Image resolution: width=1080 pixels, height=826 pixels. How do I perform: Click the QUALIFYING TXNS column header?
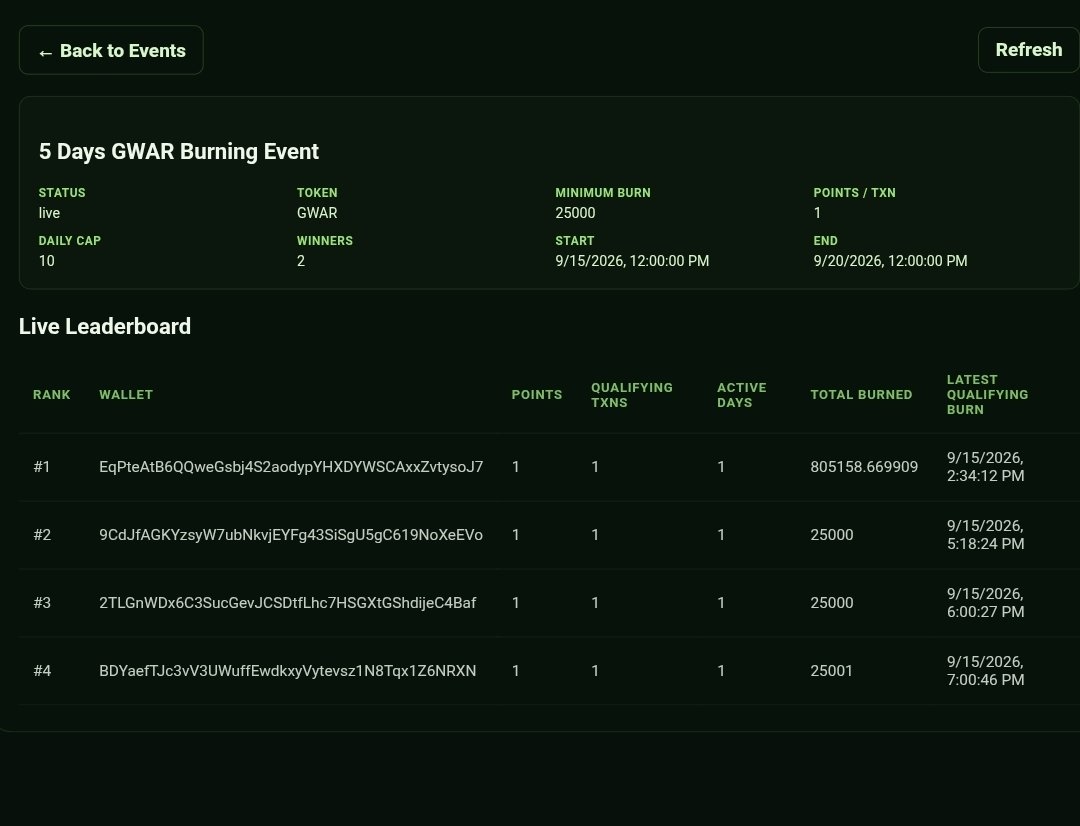pos(632,395)
